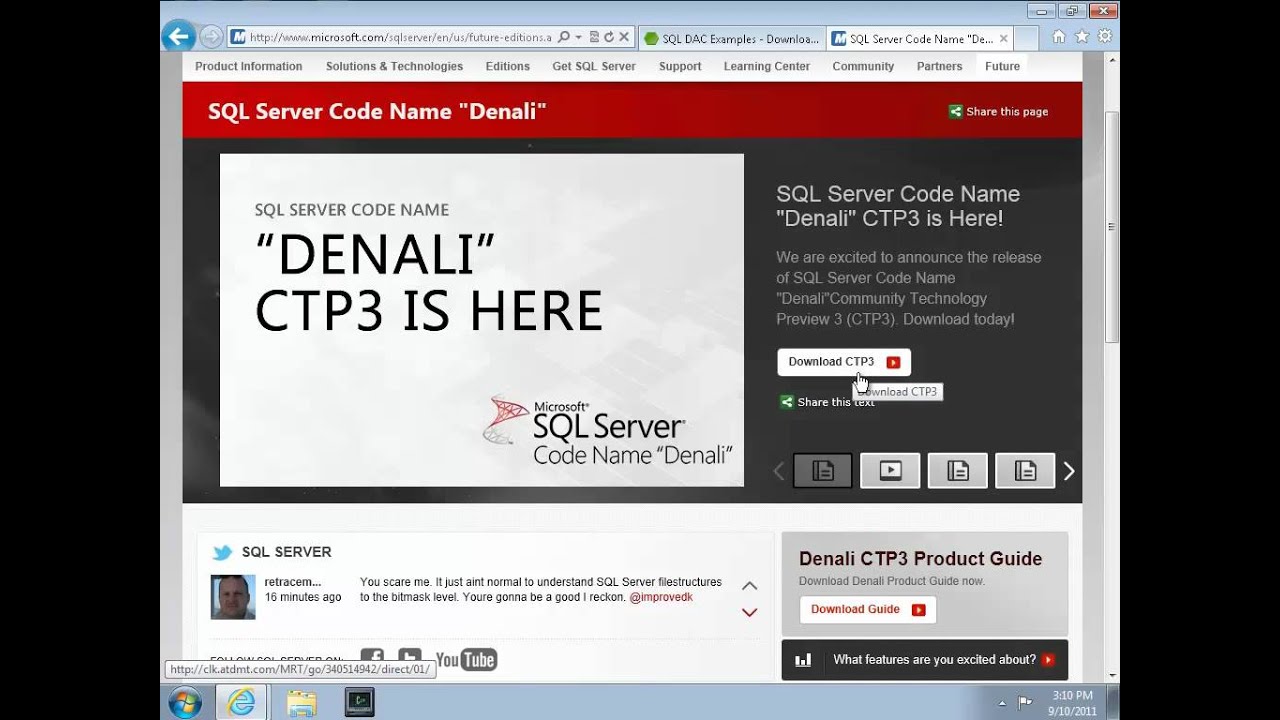Click the Download CTP3 button
This screenshot has width=1280, height=720.
(844, 362)
